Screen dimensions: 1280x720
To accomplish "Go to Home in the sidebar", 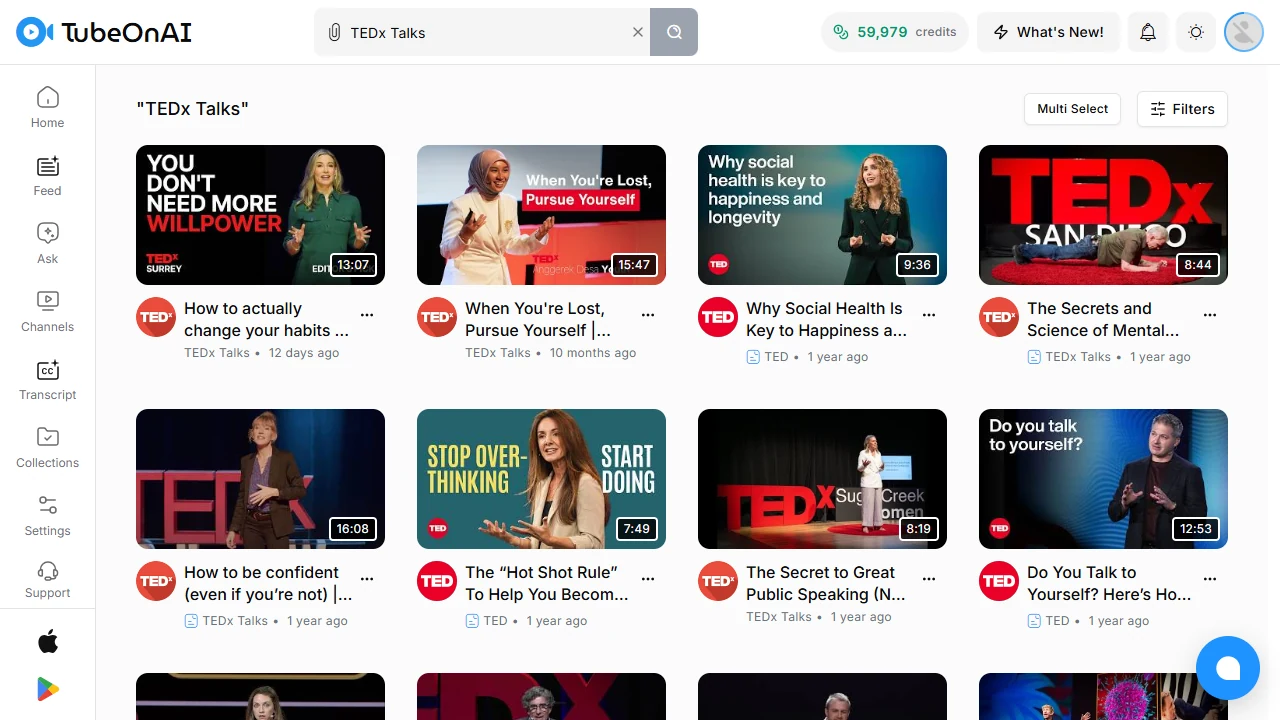I will click(47, 107).
